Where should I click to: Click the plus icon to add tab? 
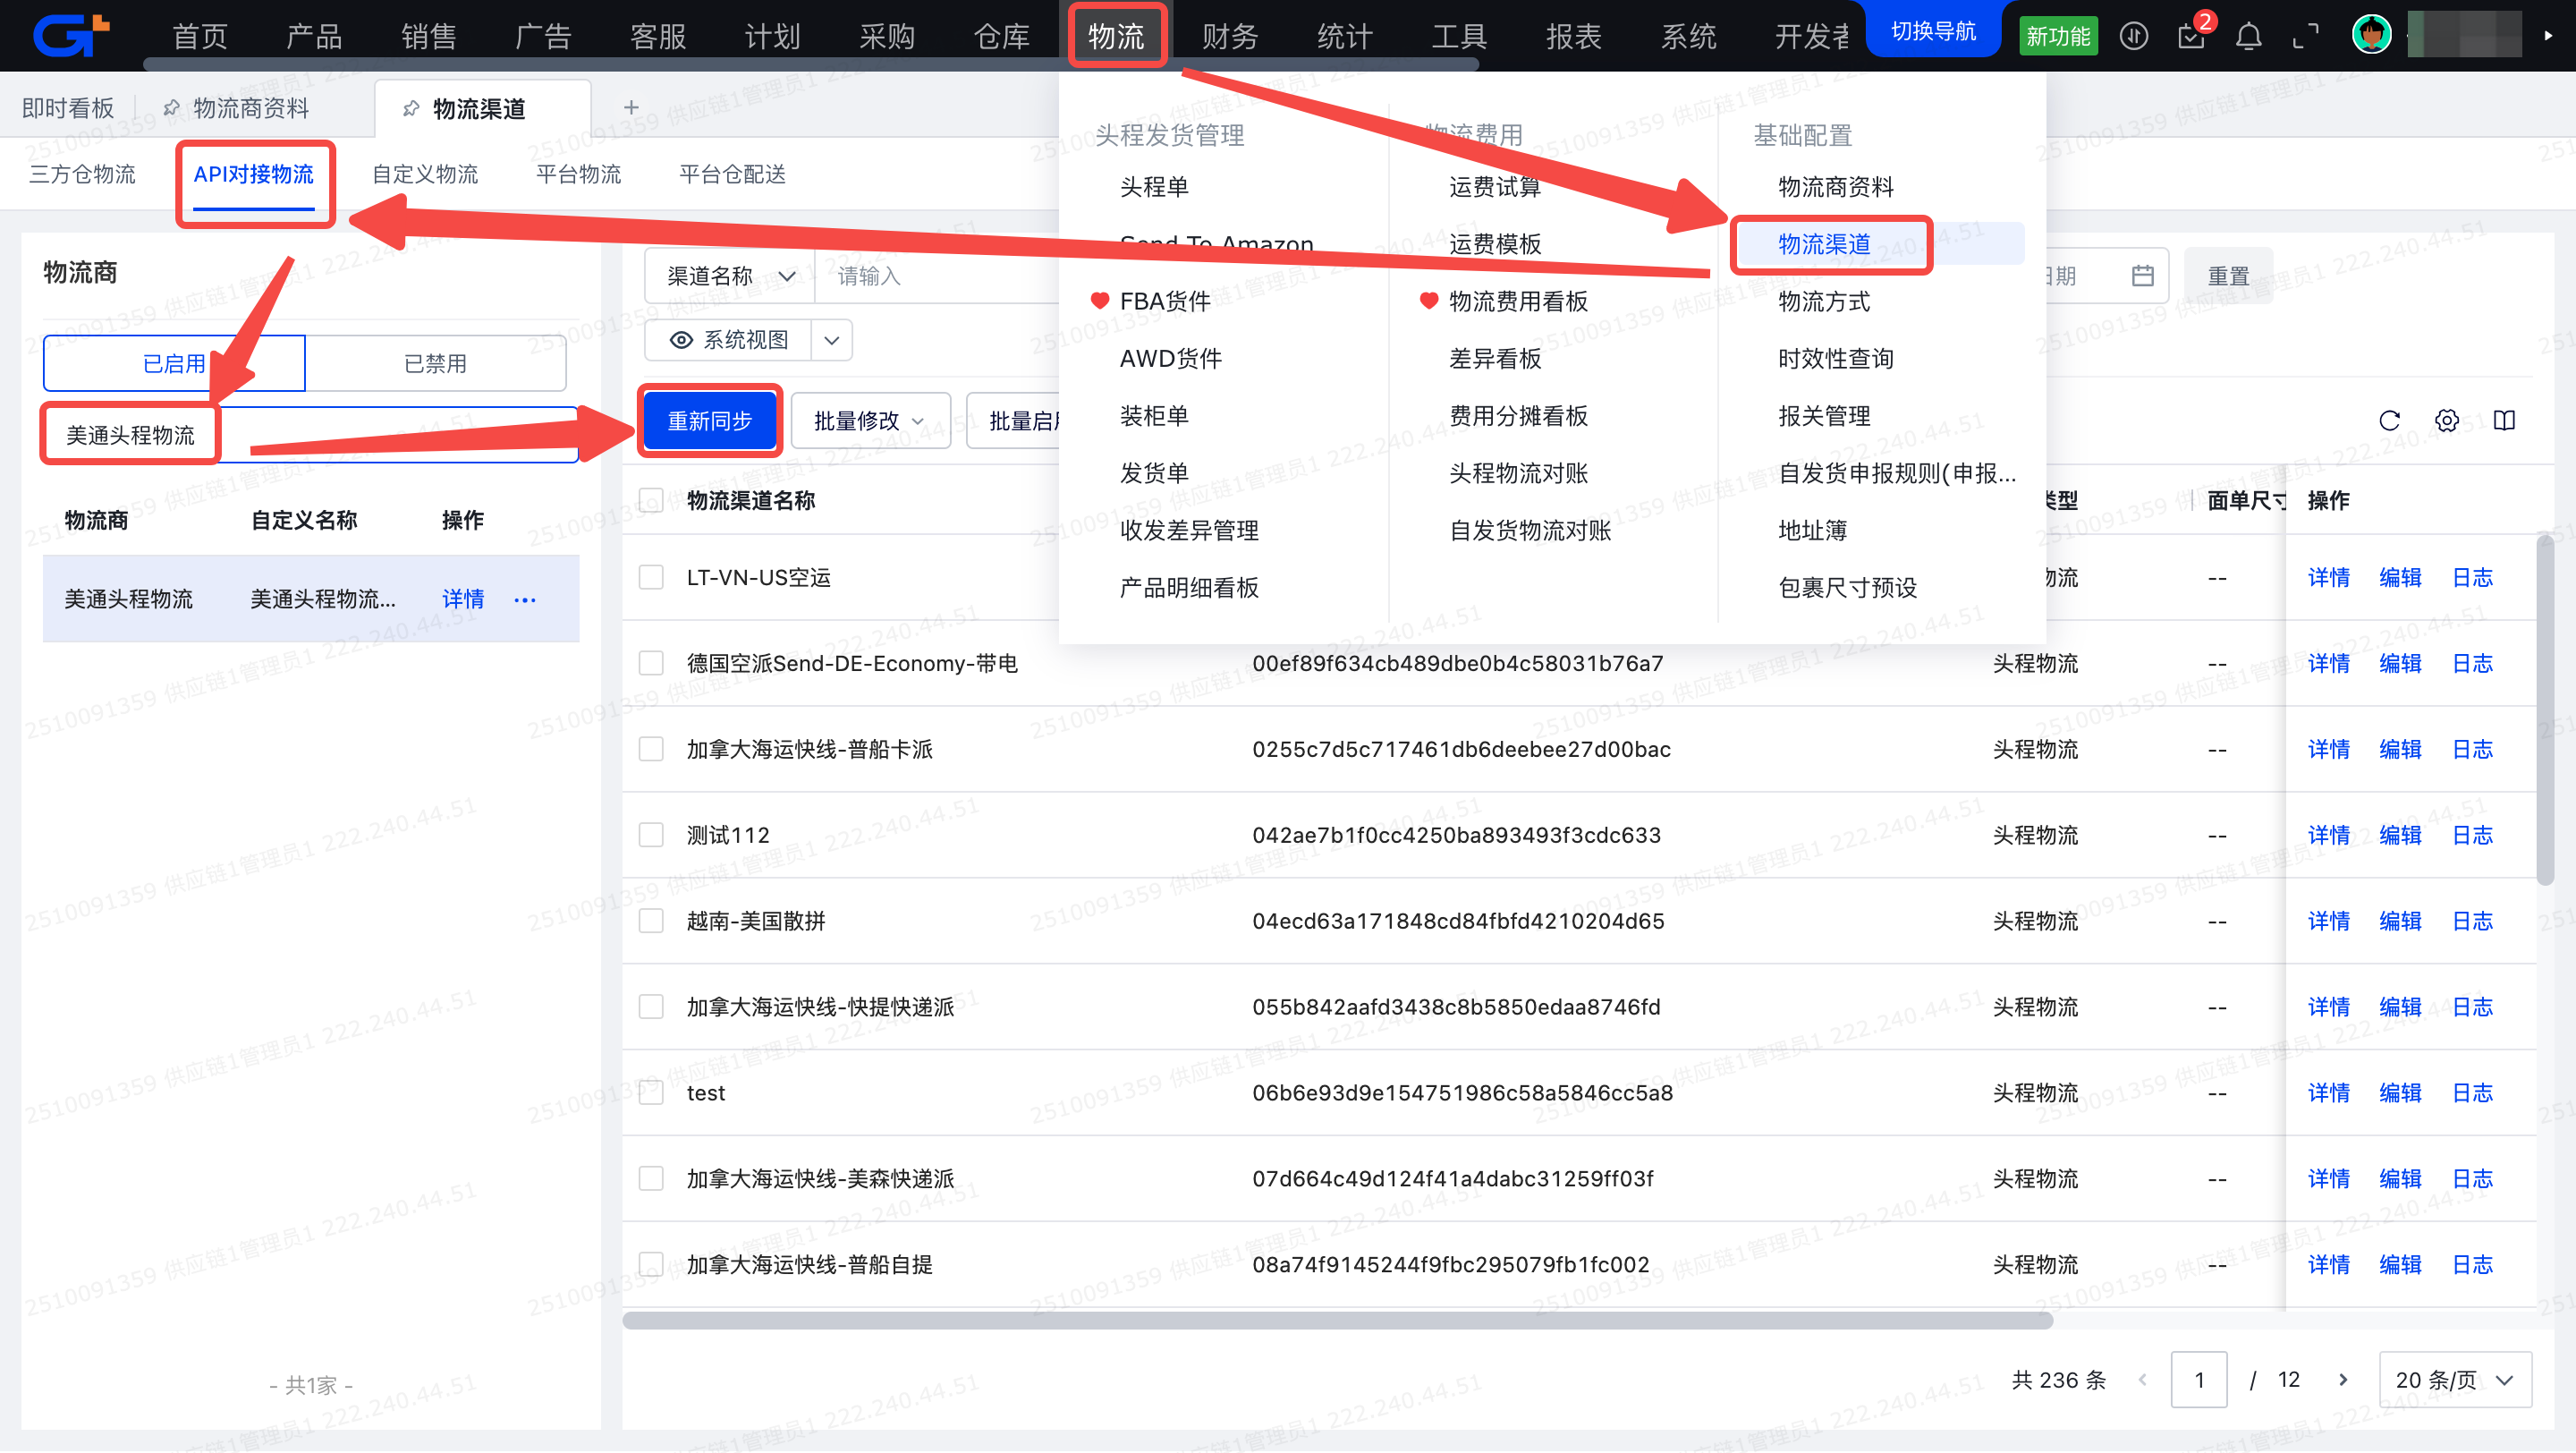631,108
